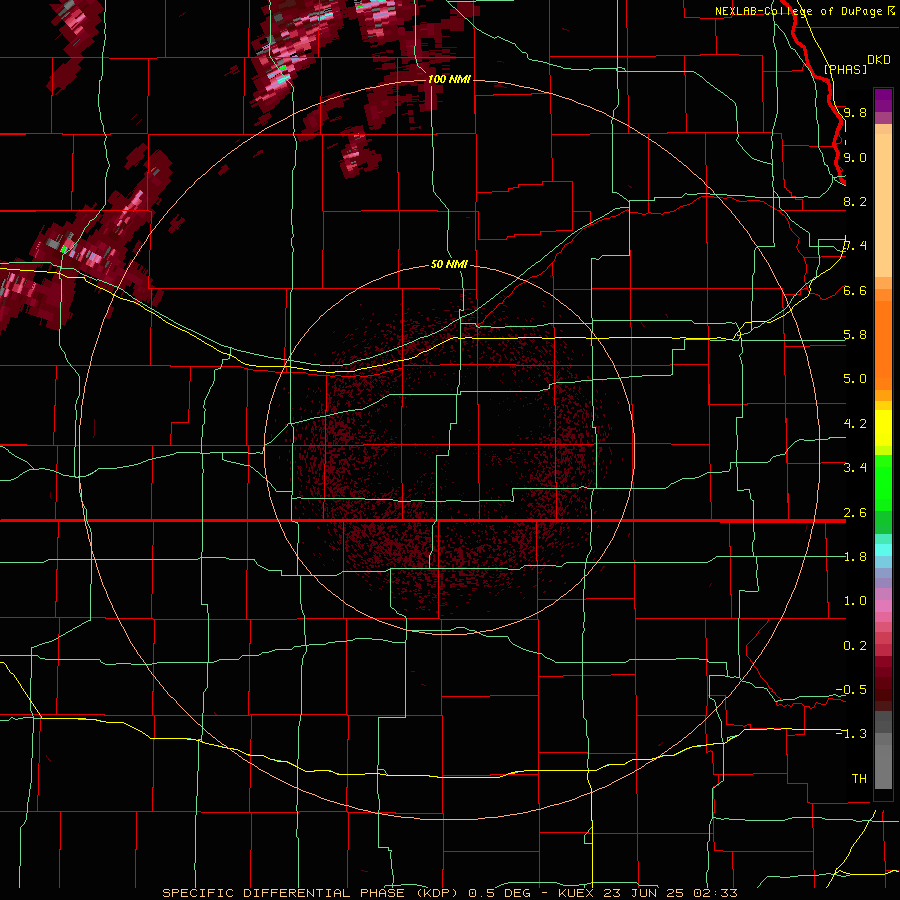Click the 0.2 scale value

point(855,646)
